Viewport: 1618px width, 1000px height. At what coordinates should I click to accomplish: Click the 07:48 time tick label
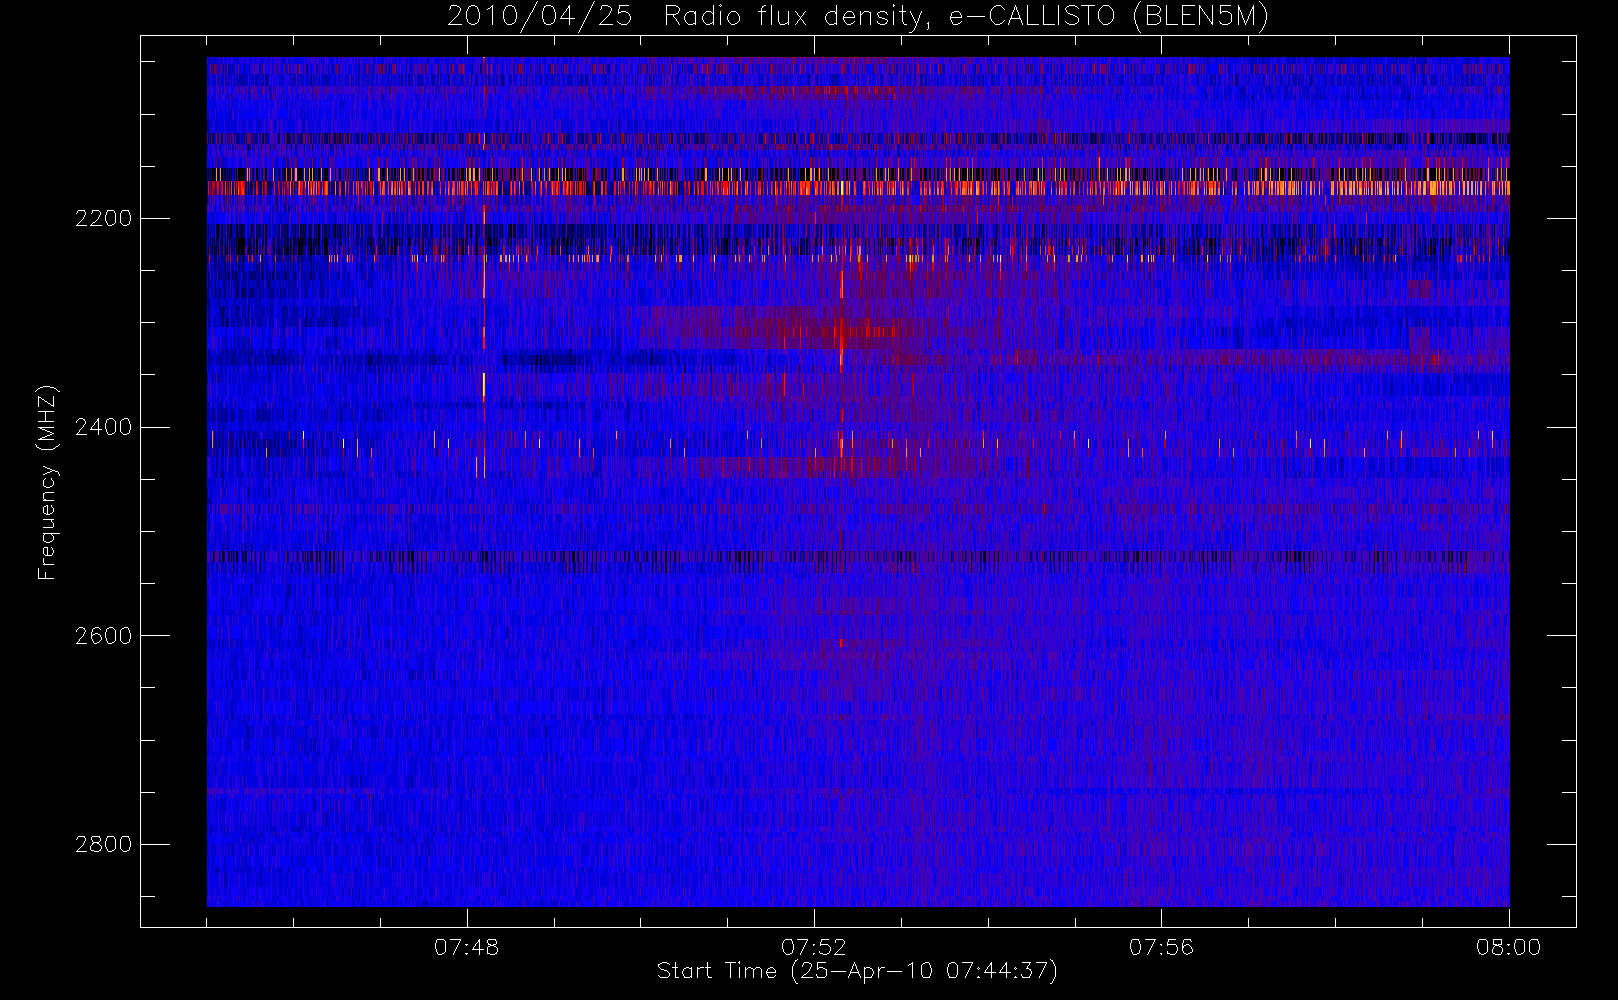tap(466, 947)
